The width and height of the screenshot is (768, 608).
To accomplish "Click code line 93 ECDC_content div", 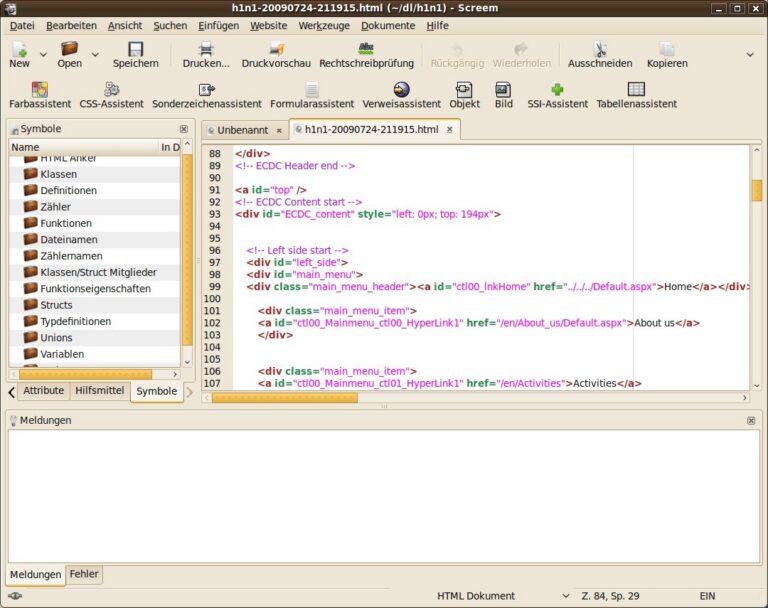I will point(367,214).
